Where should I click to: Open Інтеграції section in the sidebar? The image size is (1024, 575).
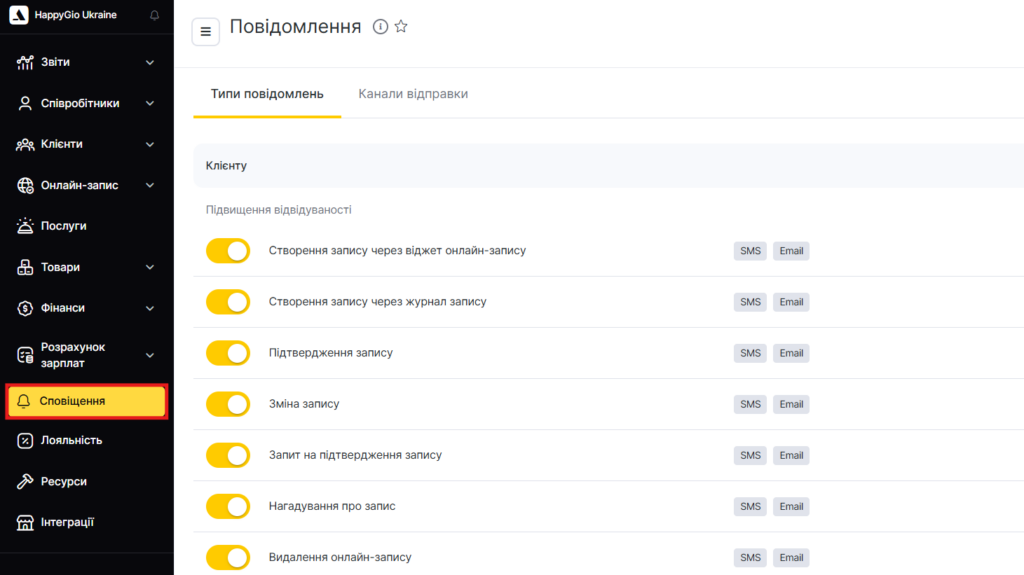(67, 522)
